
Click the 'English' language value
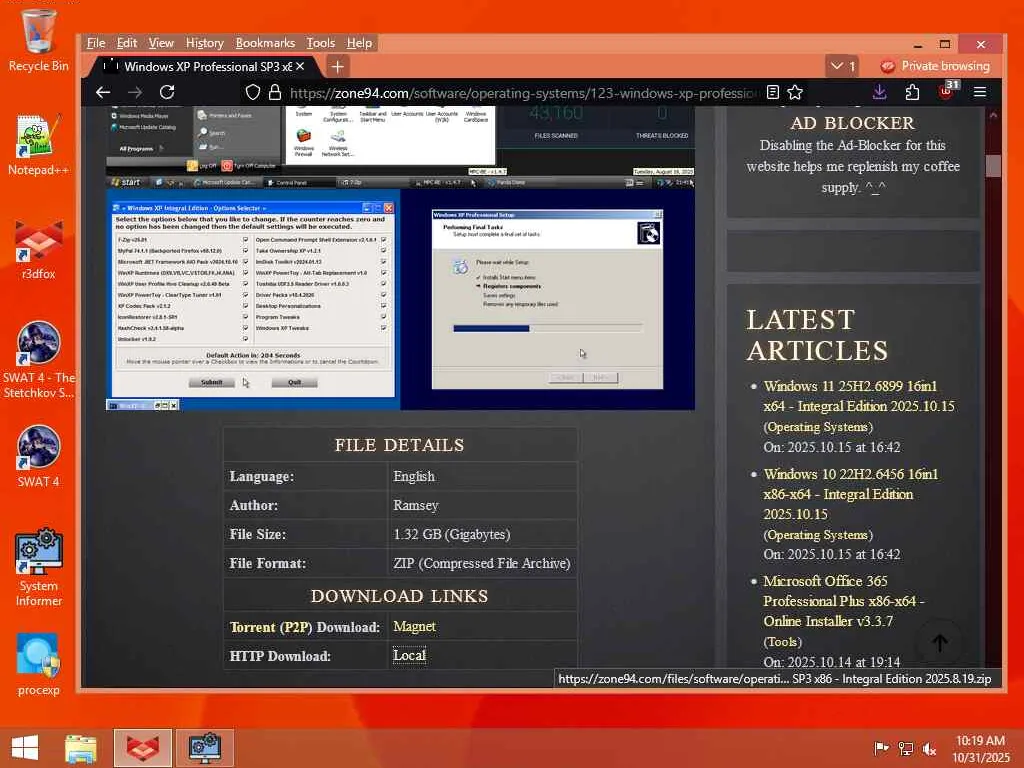(414, 476)
